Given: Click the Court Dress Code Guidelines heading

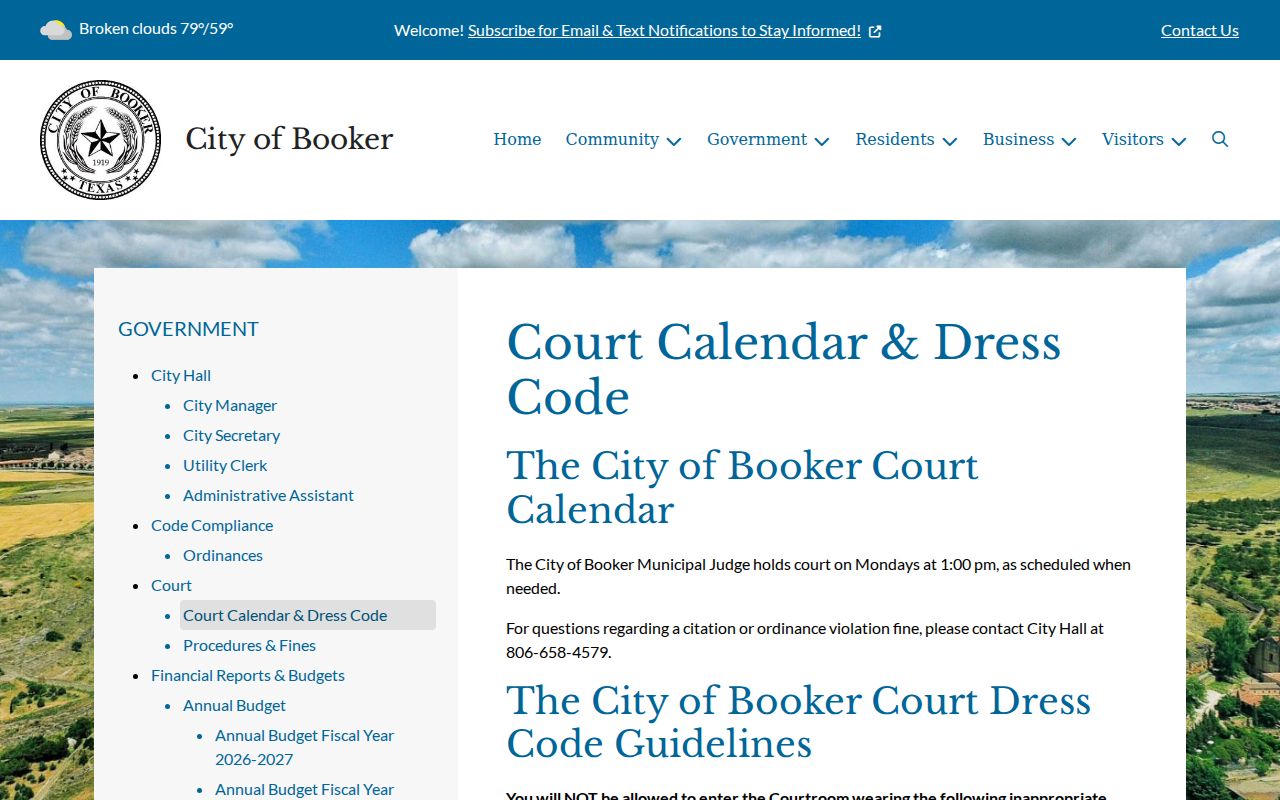Looking at the screenshot, I should pos(798,722).
